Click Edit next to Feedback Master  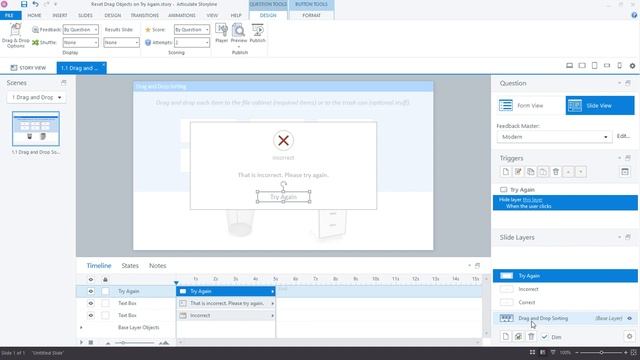point(623,136)
